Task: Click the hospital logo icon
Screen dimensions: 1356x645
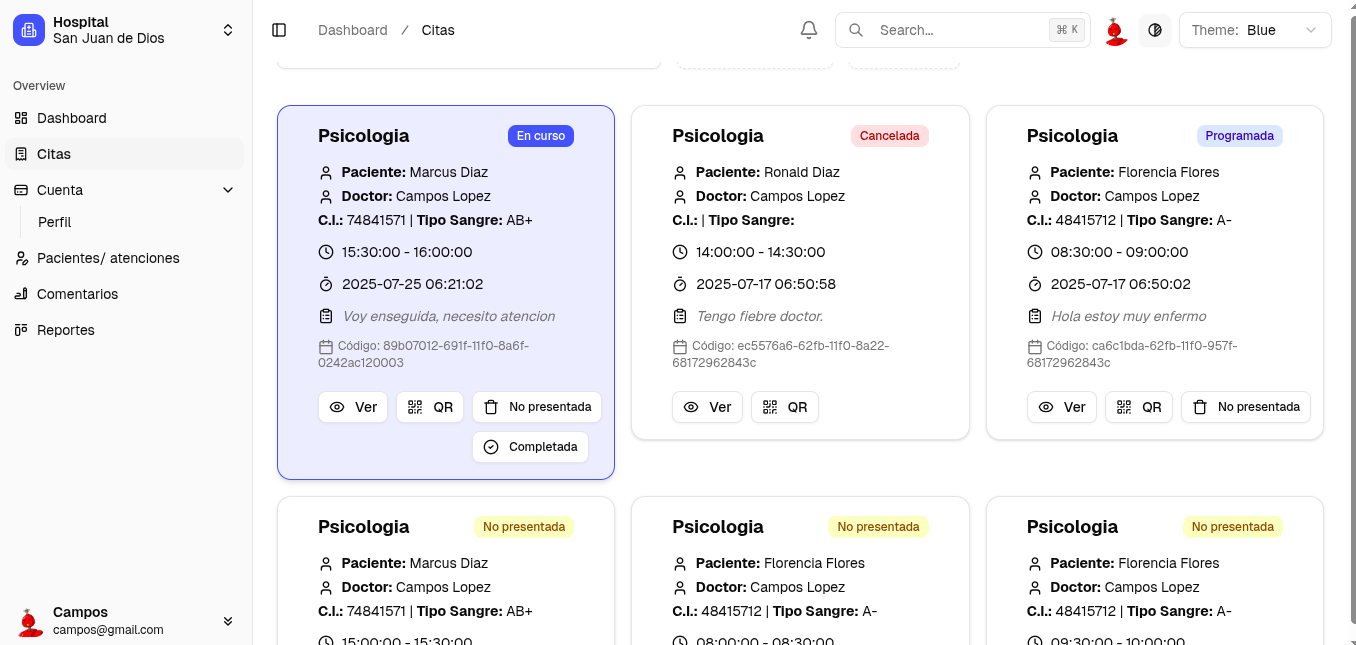Action: pyautogui.click(x=29, y=30)
